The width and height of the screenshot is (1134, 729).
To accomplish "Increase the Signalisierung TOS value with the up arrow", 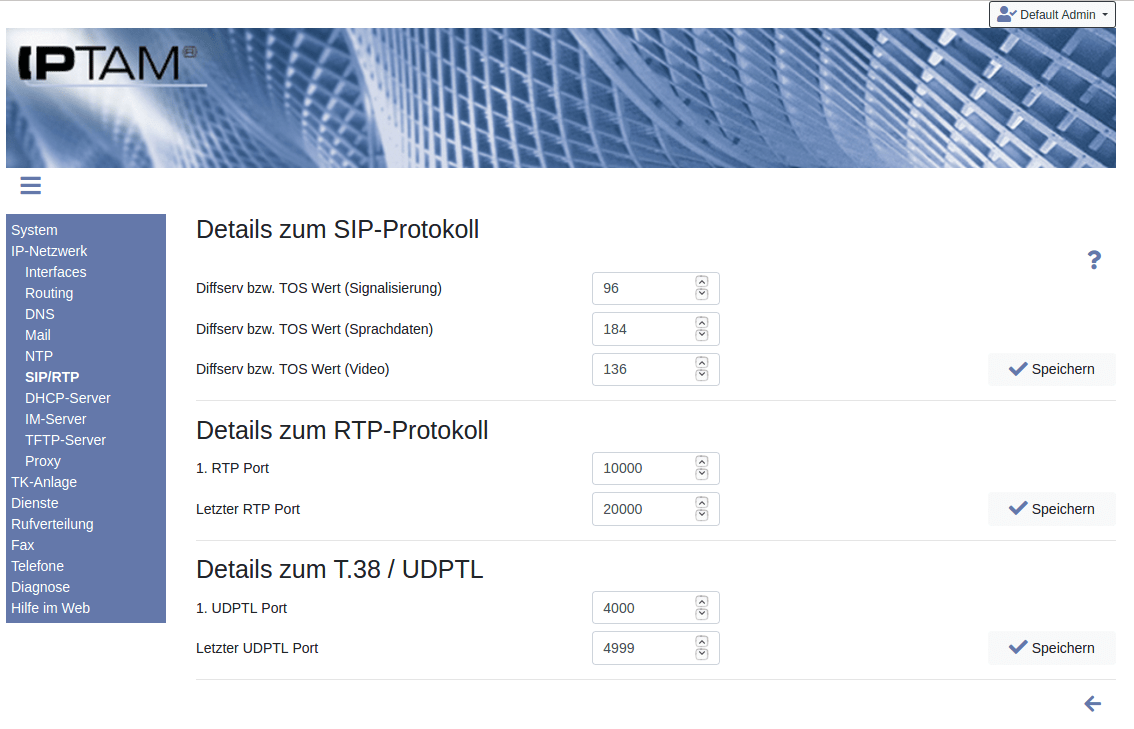I will [702, 283].
